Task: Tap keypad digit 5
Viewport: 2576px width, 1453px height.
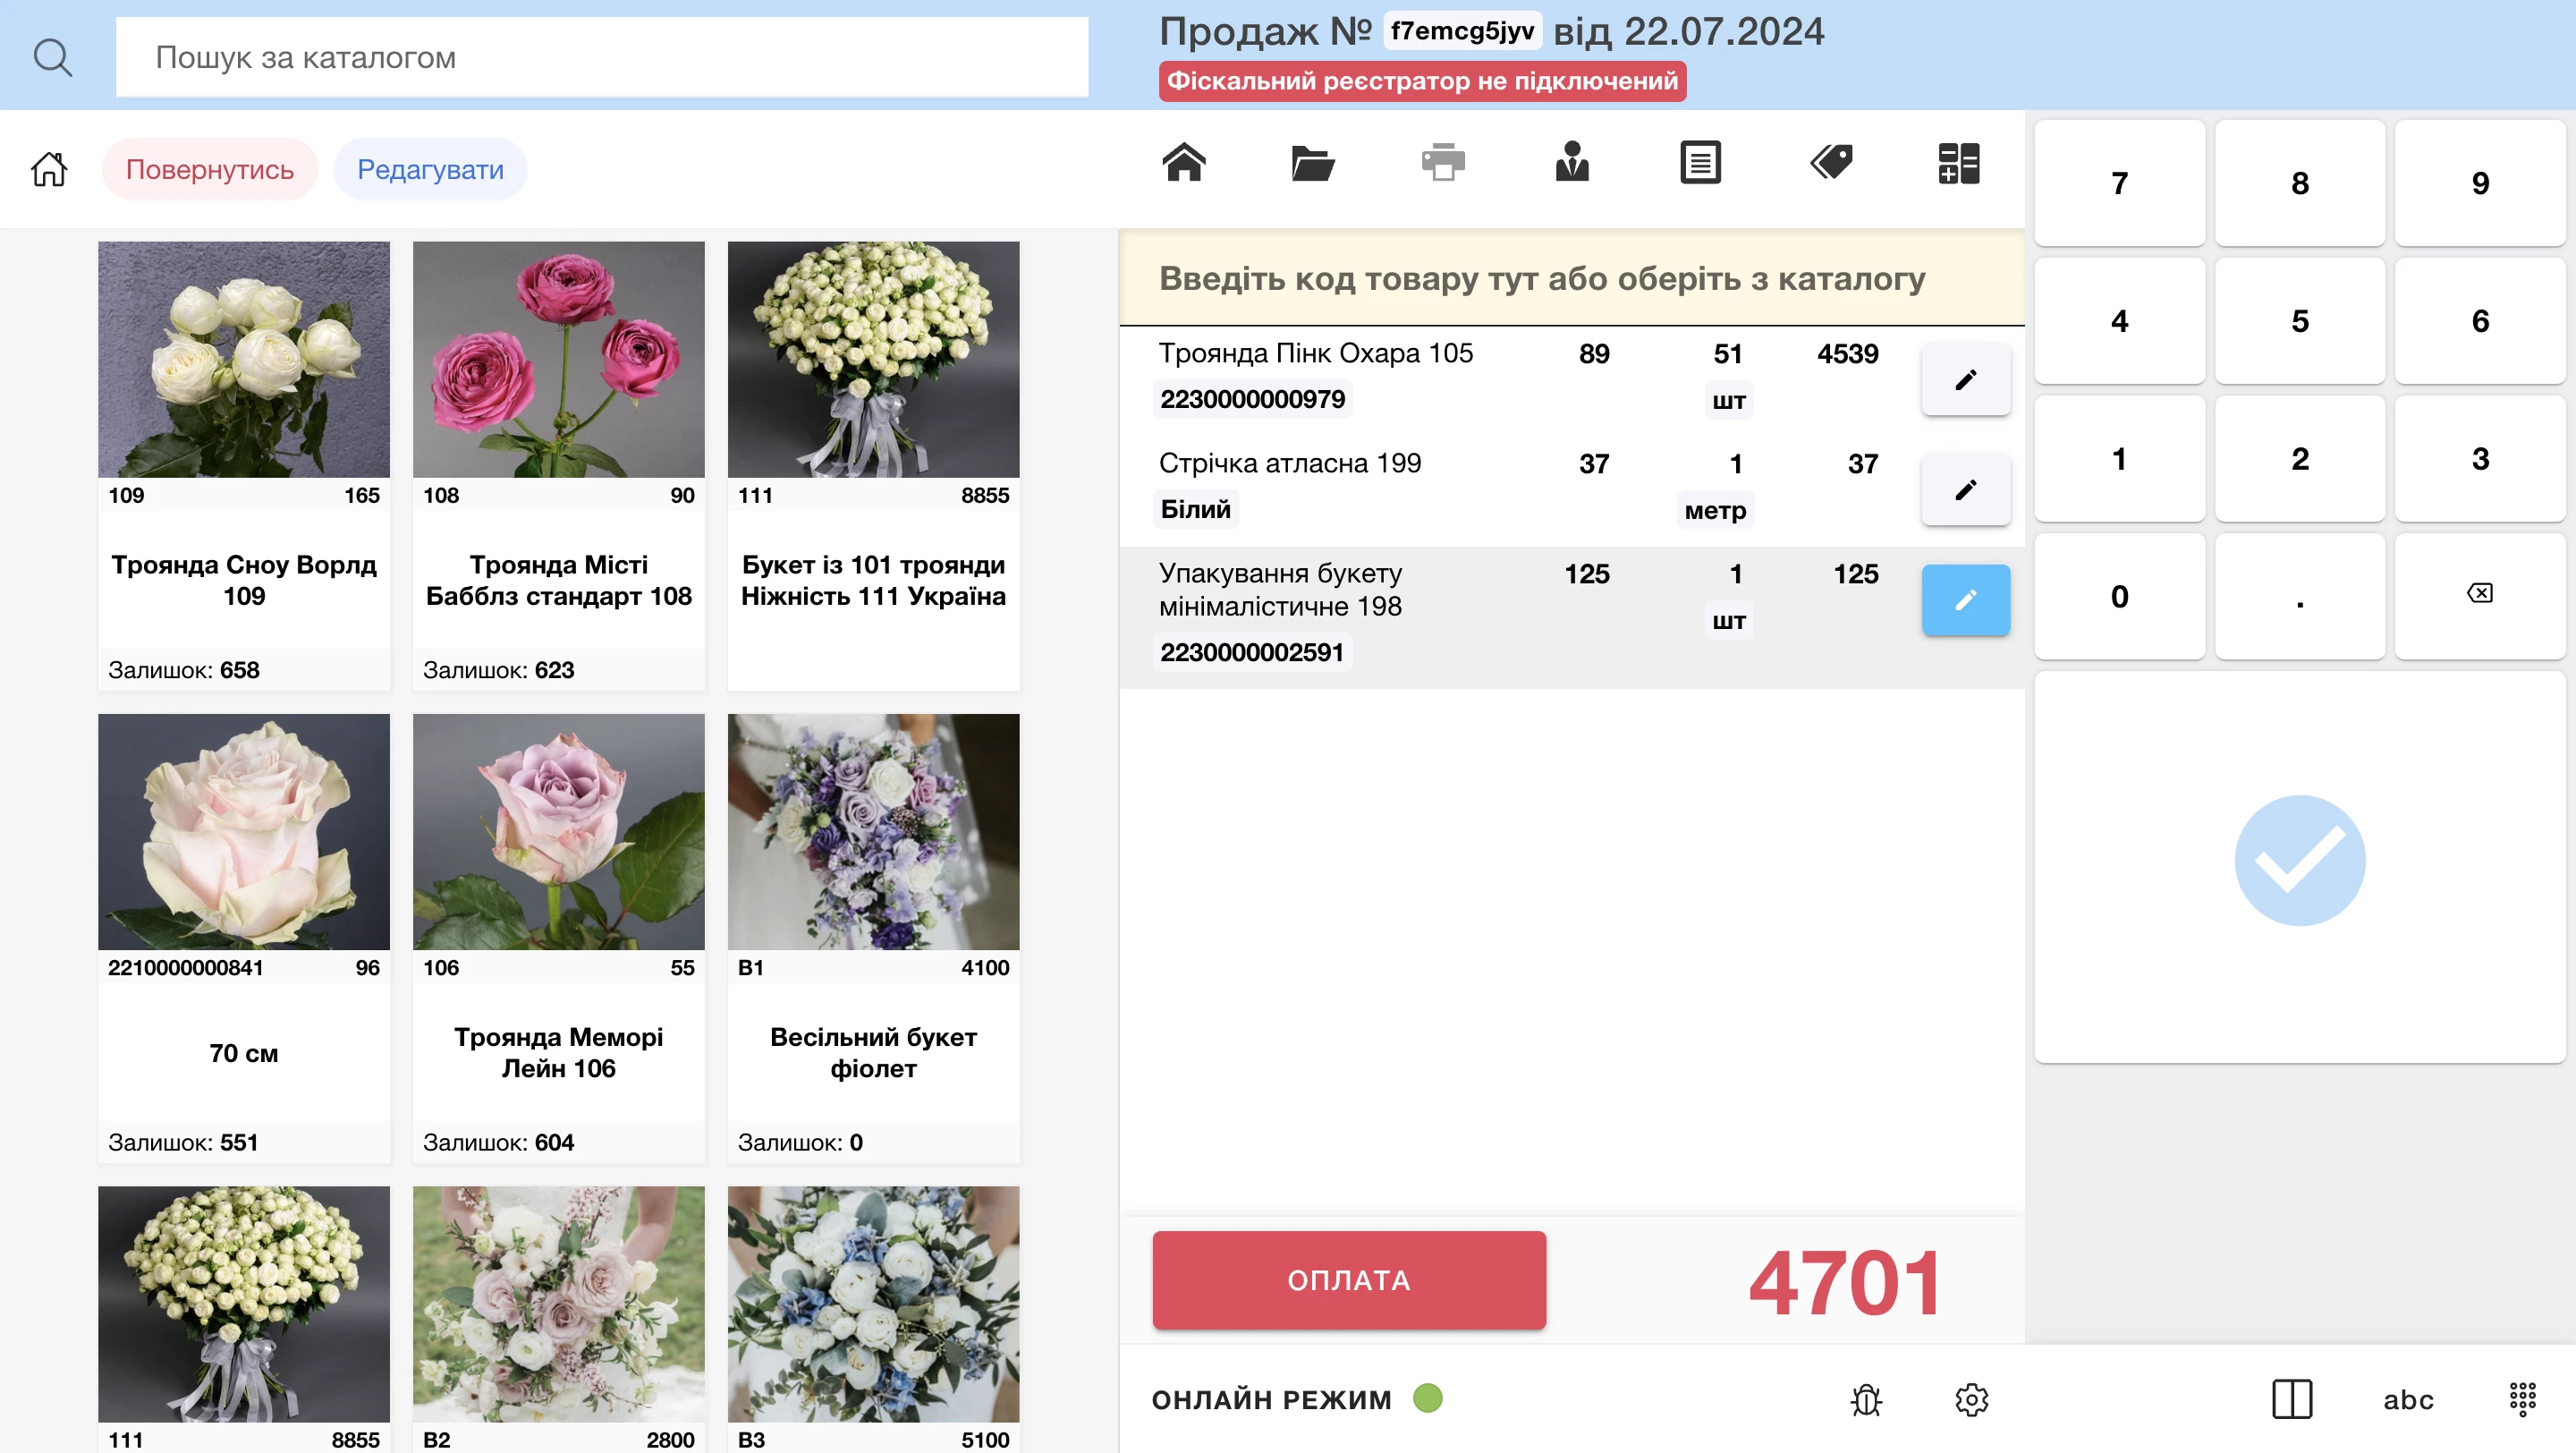Action: coord(2299,321)
